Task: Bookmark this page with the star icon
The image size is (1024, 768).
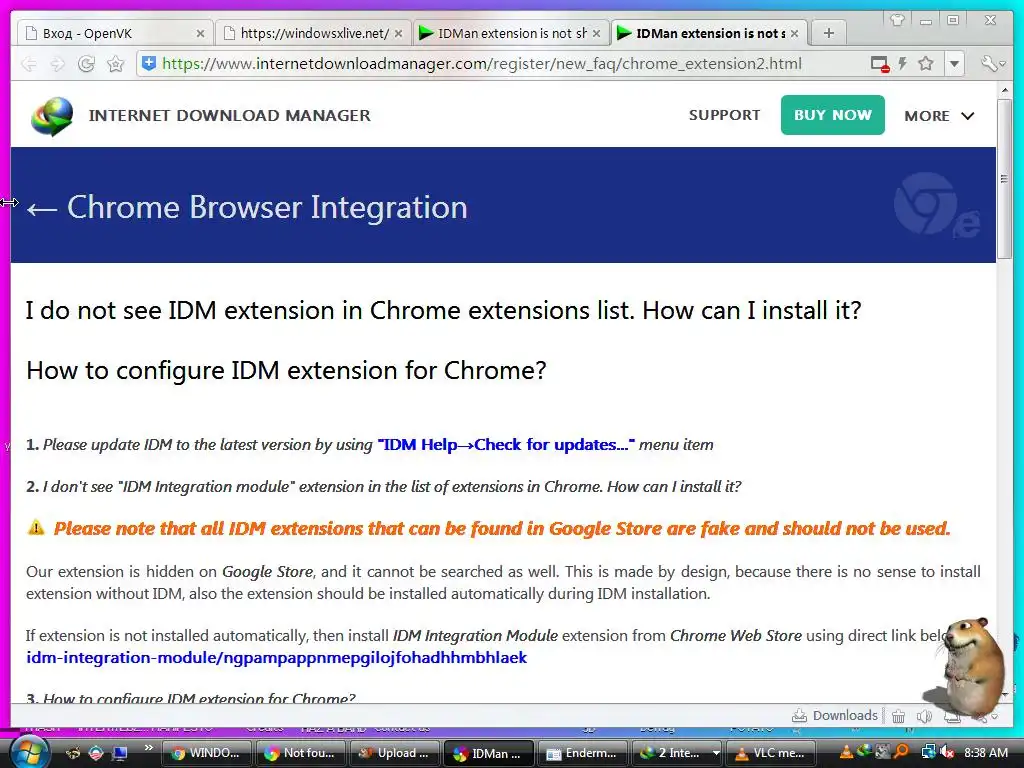Action: (925, 63)
